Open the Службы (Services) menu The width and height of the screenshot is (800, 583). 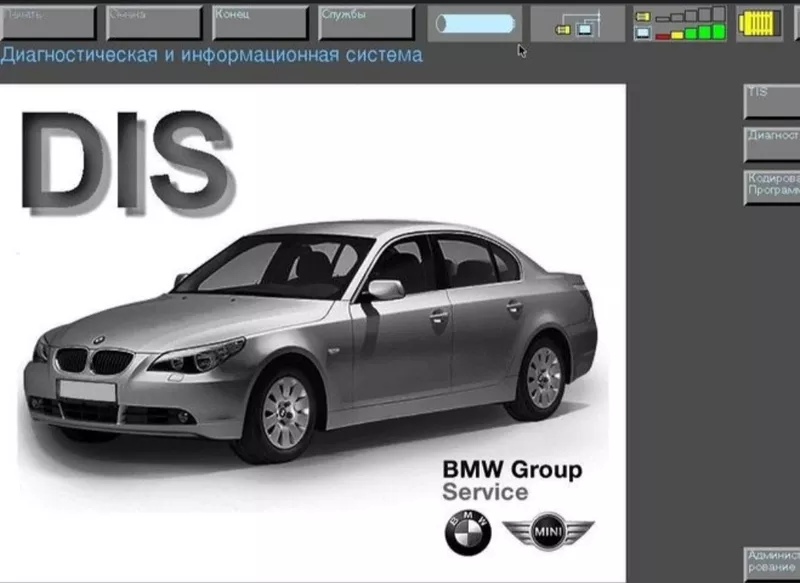pyautogui.click(x=365, y=22)
